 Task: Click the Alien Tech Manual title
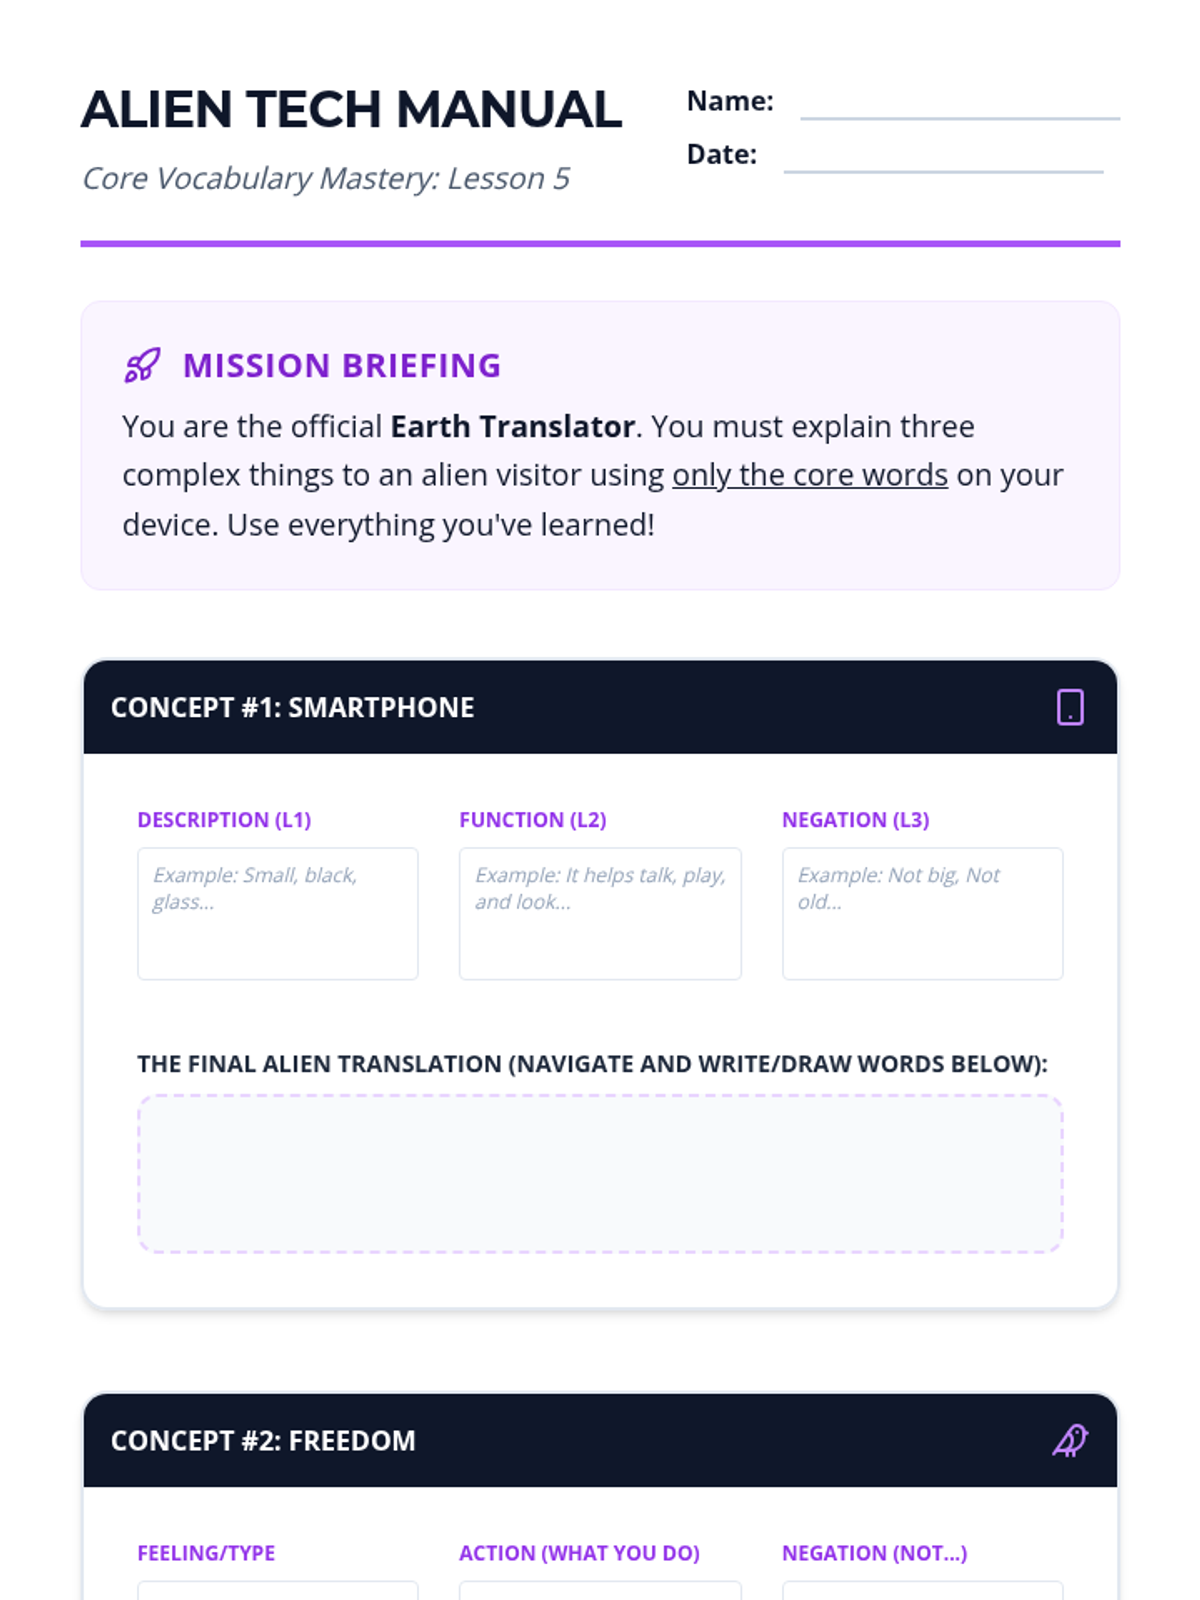pos(351,109)
